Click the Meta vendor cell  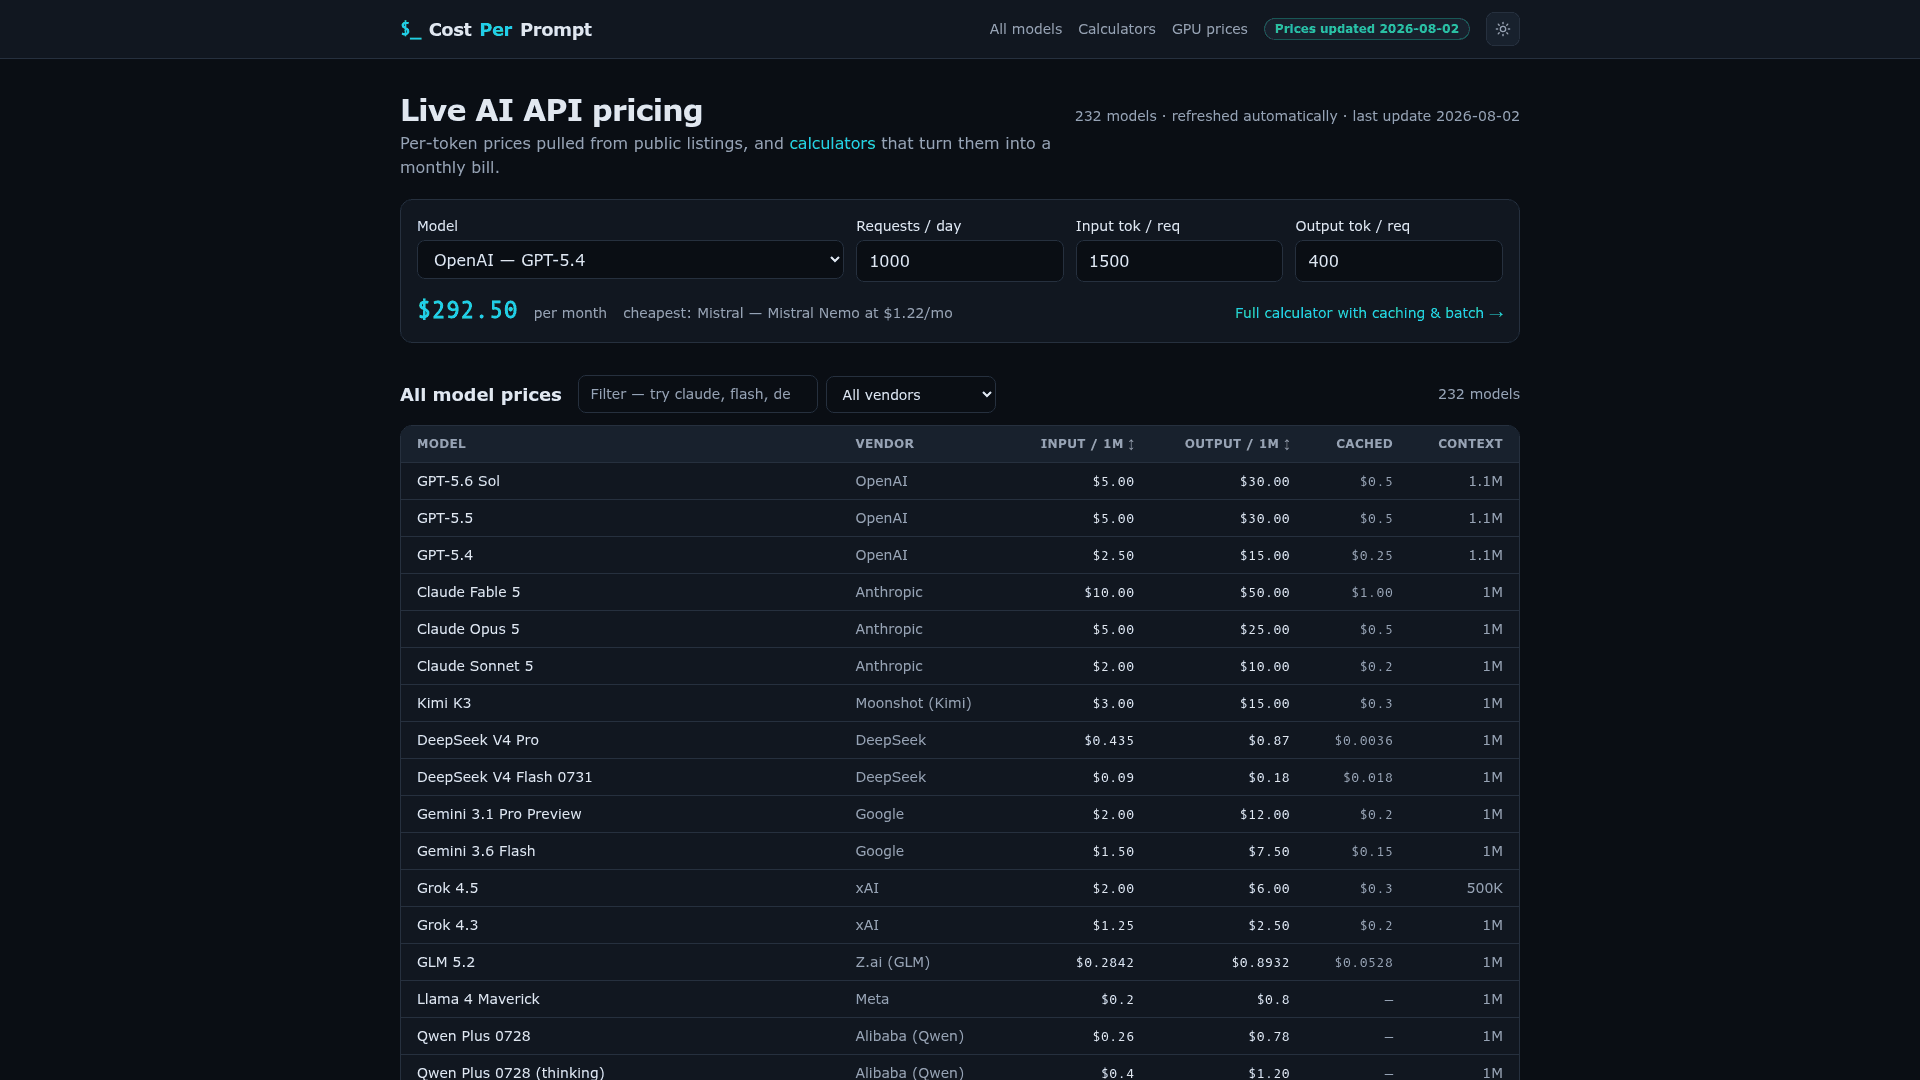872,999
